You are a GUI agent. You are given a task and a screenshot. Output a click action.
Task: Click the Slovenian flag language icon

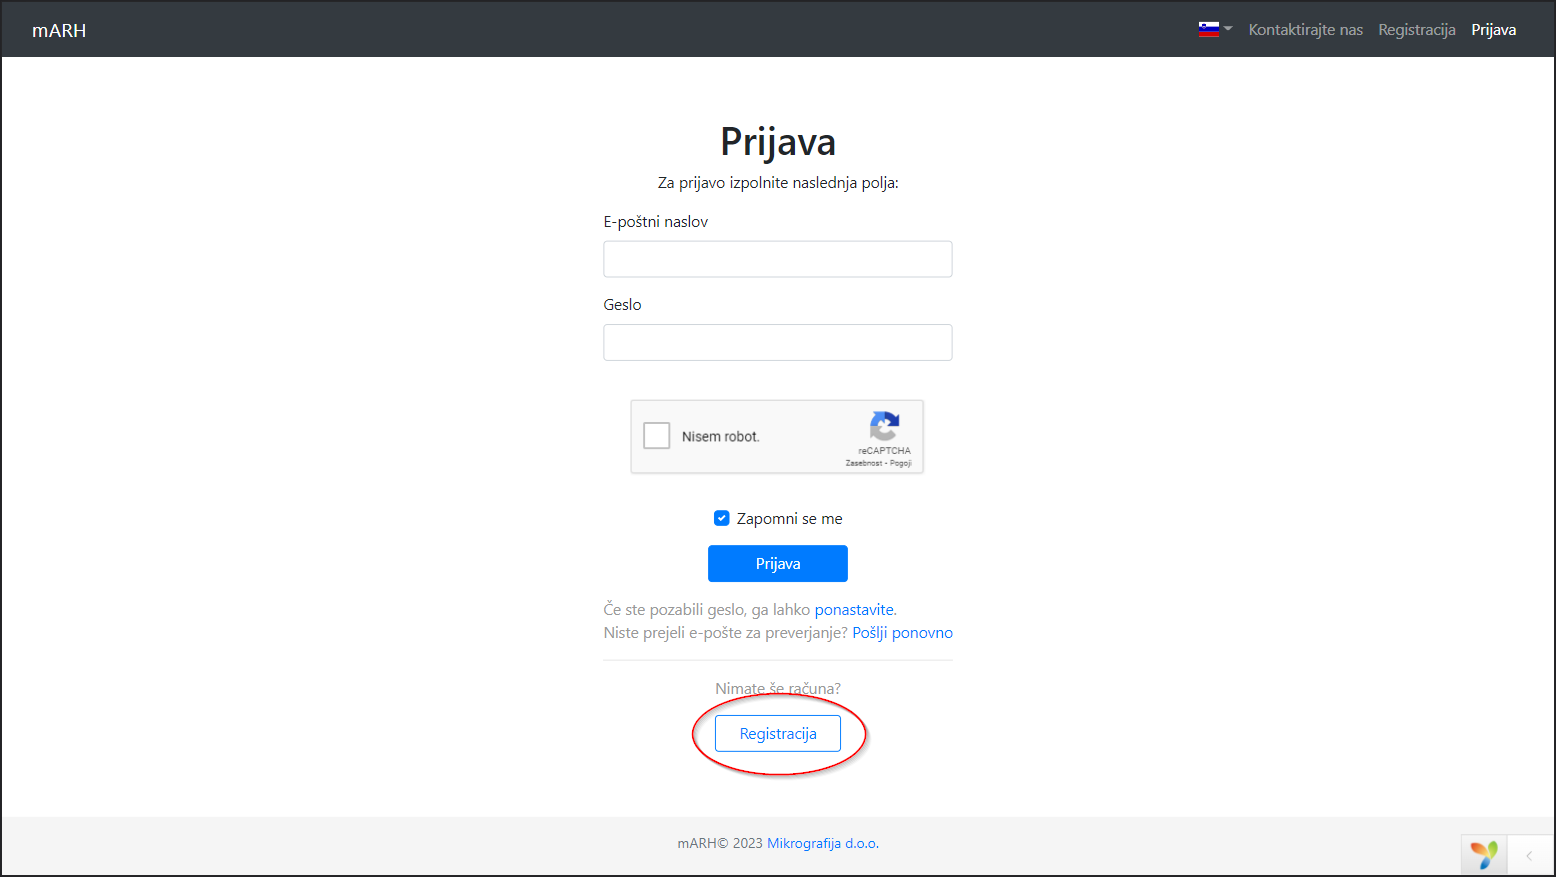click(1208, 29)
